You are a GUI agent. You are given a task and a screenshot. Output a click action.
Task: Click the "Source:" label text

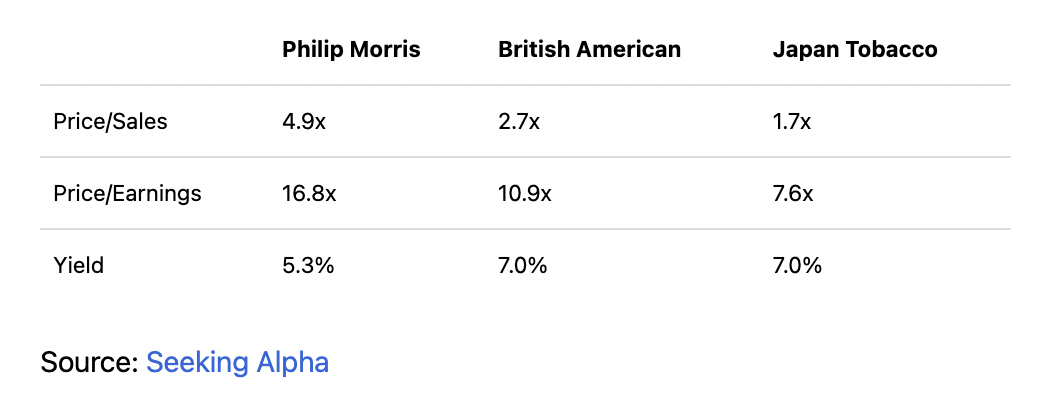point(89,361)
